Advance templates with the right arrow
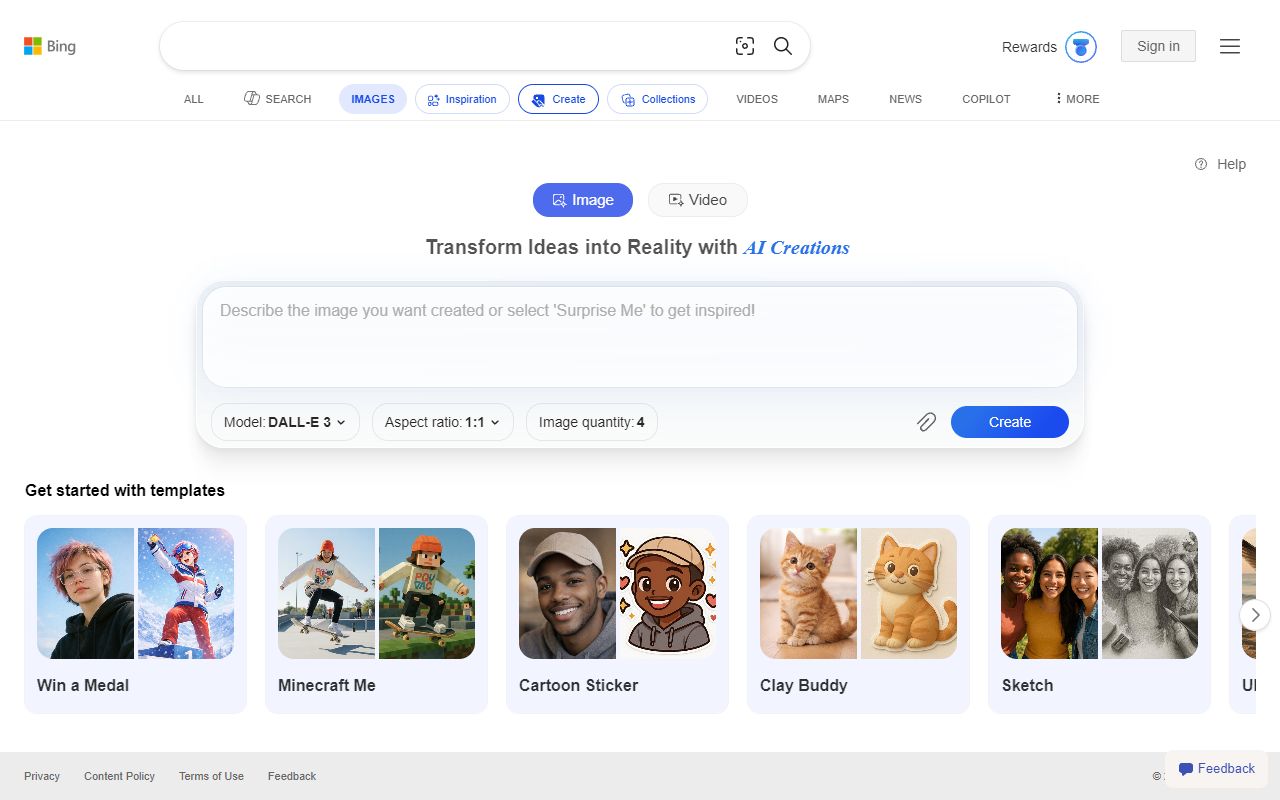This screenshot has width=1280, height=800. tap(1254, 615)
